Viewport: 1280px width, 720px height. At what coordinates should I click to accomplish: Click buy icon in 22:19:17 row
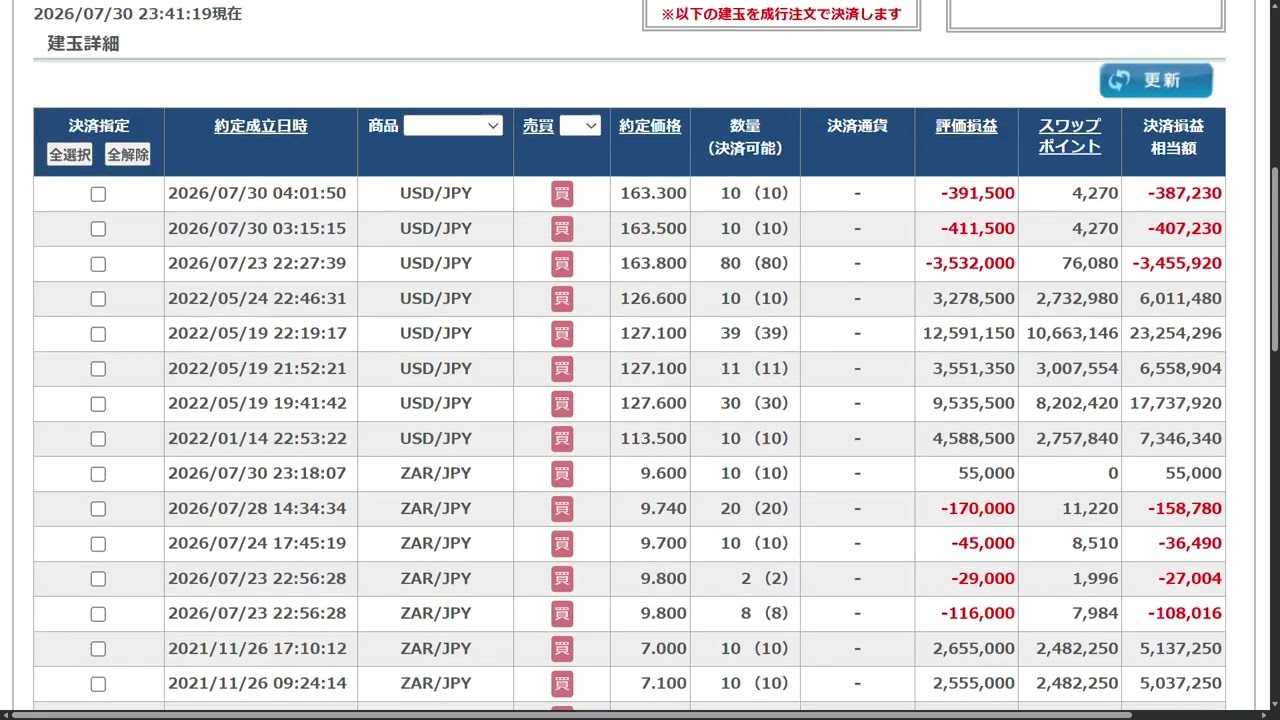(562, 334)
